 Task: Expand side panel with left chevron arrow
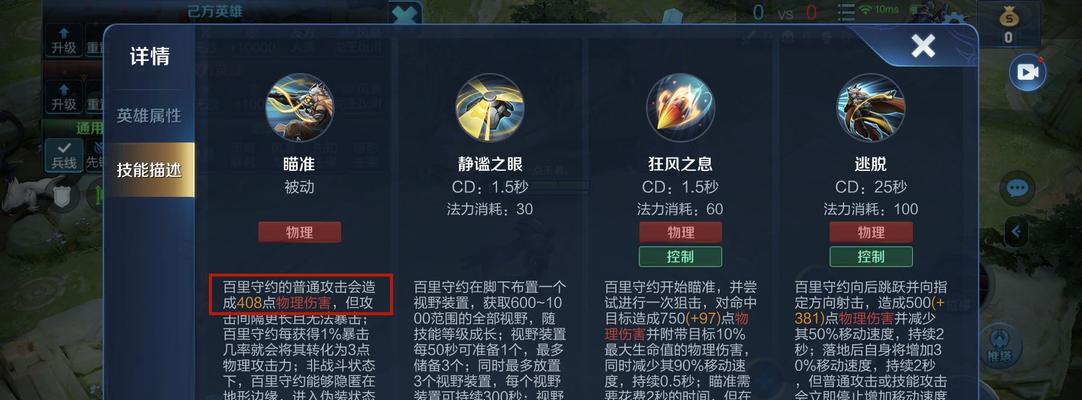1016,232
